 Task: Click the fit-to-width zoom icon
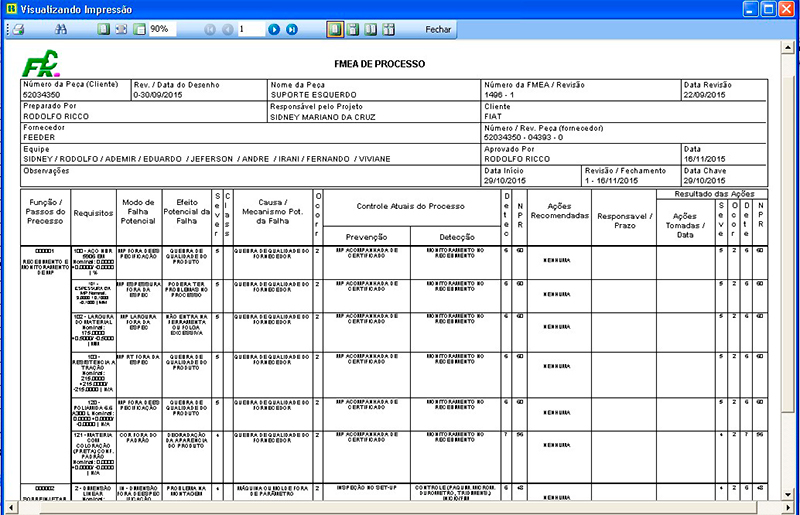[x=121, y=30]
